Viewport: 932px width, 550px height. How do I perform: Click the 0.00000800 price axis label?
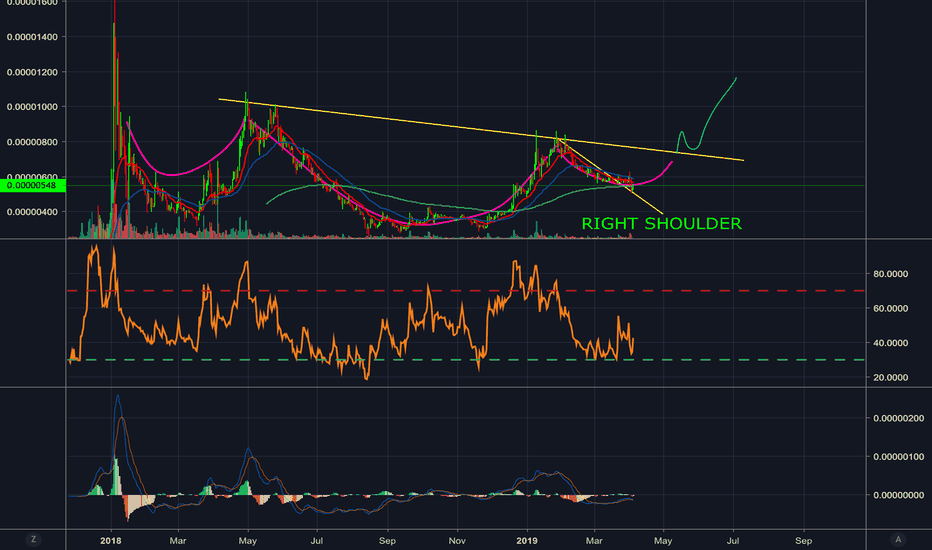(32, 142)
